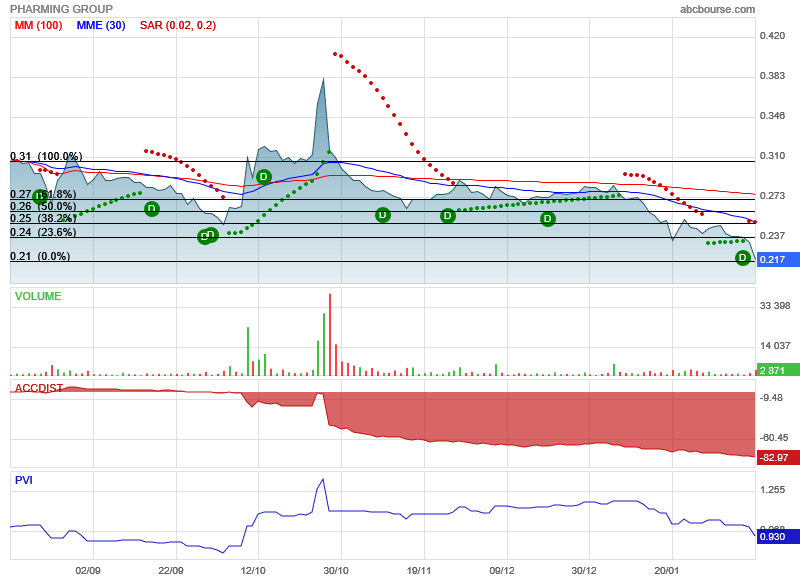Screen dimensions: 800x580
Task: Click the red MM (100) legend label
Action: [x=38, y=25]
